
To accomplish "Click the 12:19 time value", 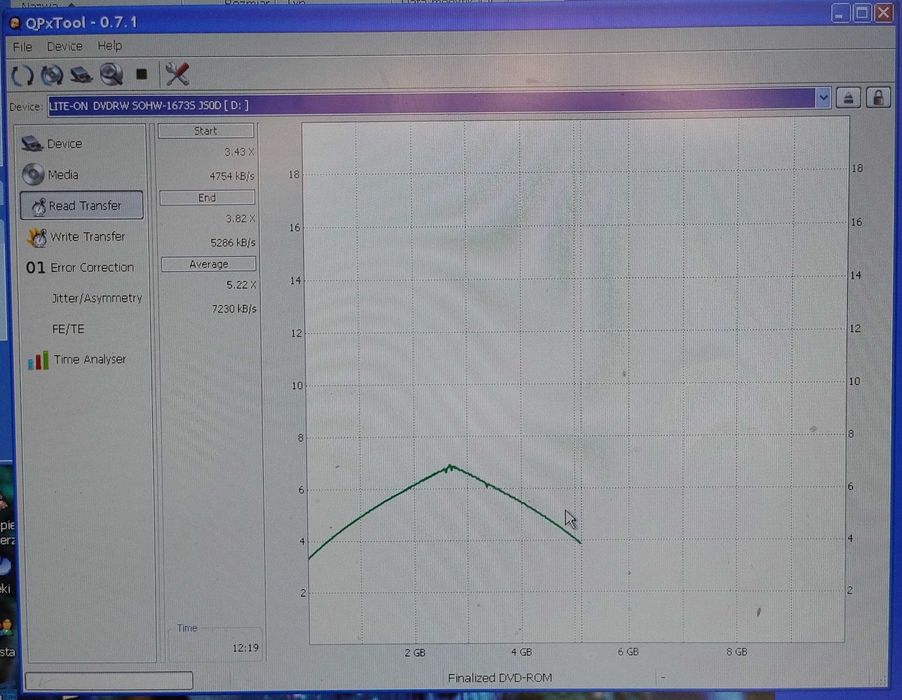I will [246, 648].
